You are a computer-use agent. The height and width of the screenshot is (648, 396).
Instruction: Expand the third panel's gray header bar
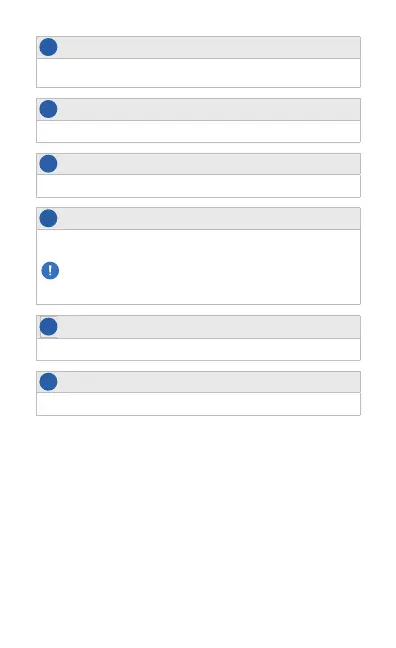click(x=198, y=164)
